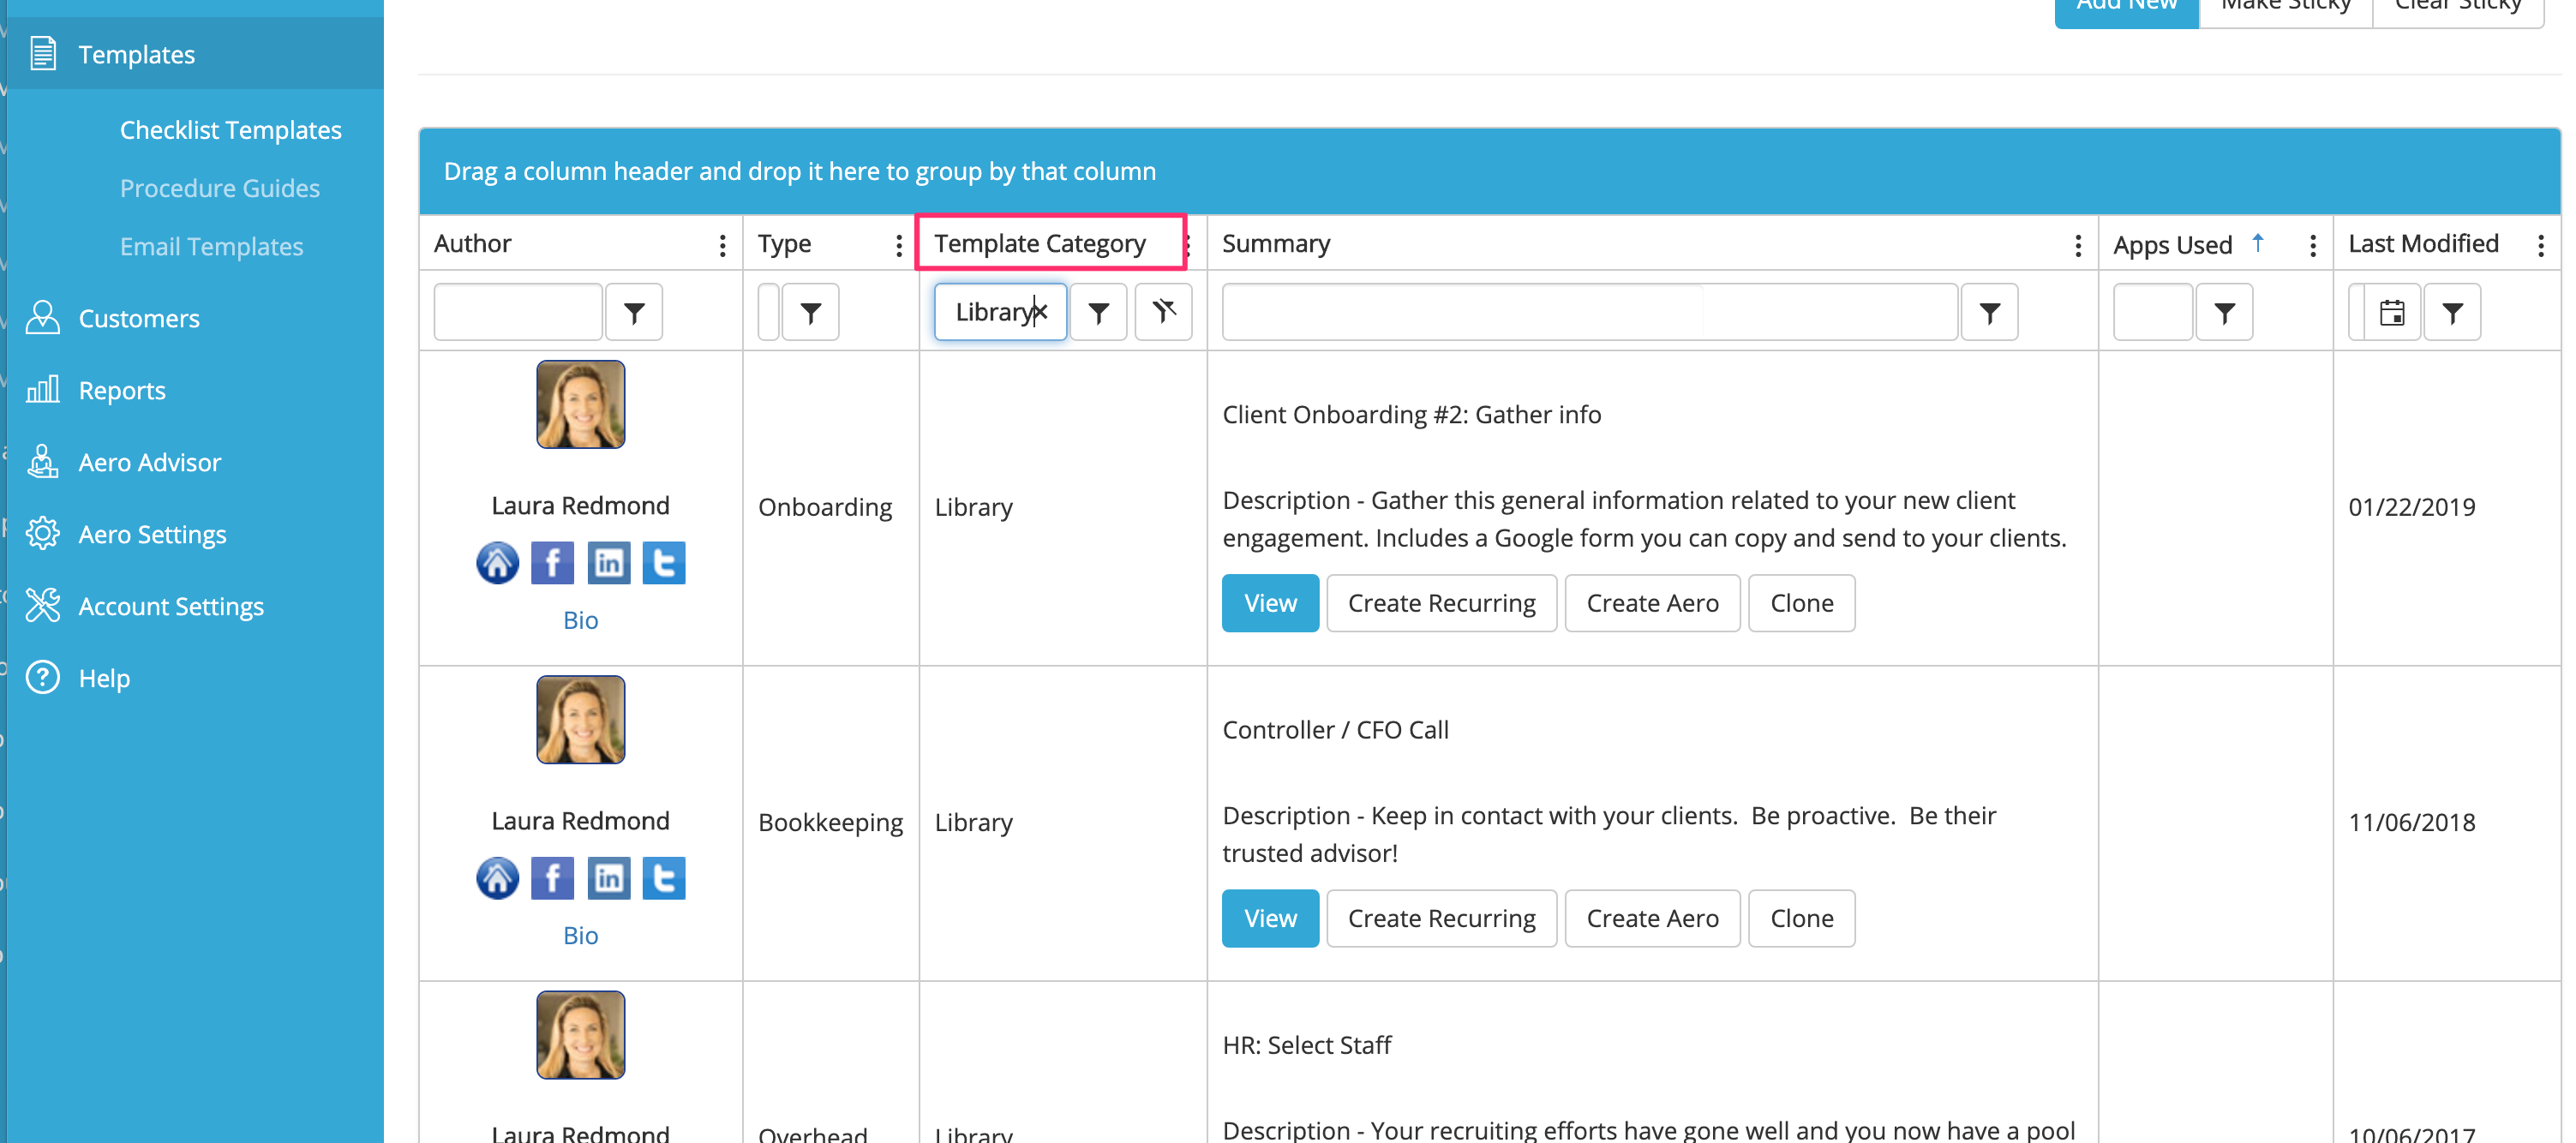Go to Account Settings

171,606
